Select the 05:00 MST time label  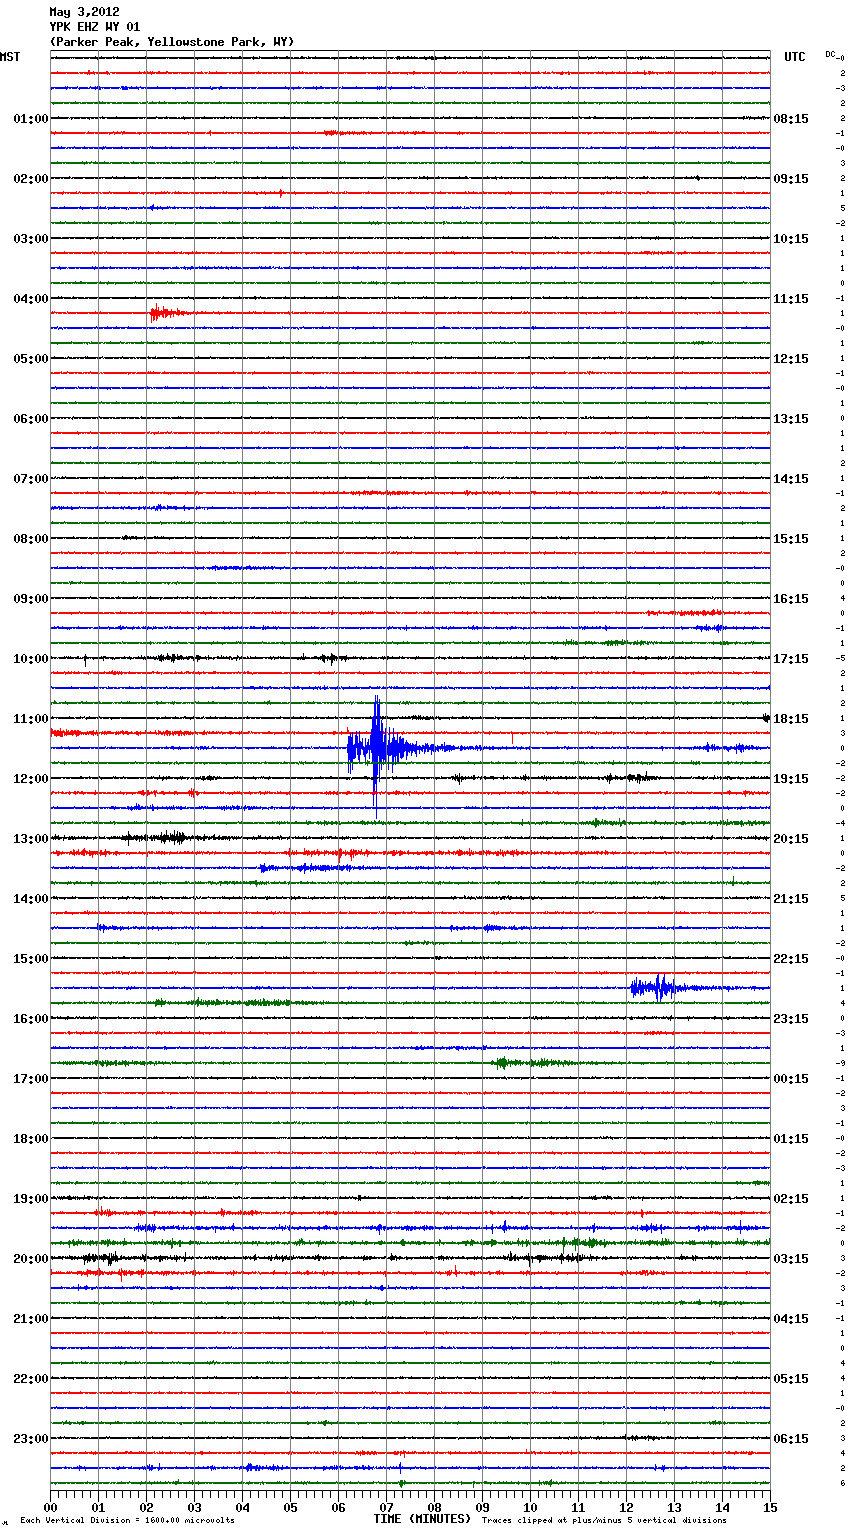coord(31,358)
